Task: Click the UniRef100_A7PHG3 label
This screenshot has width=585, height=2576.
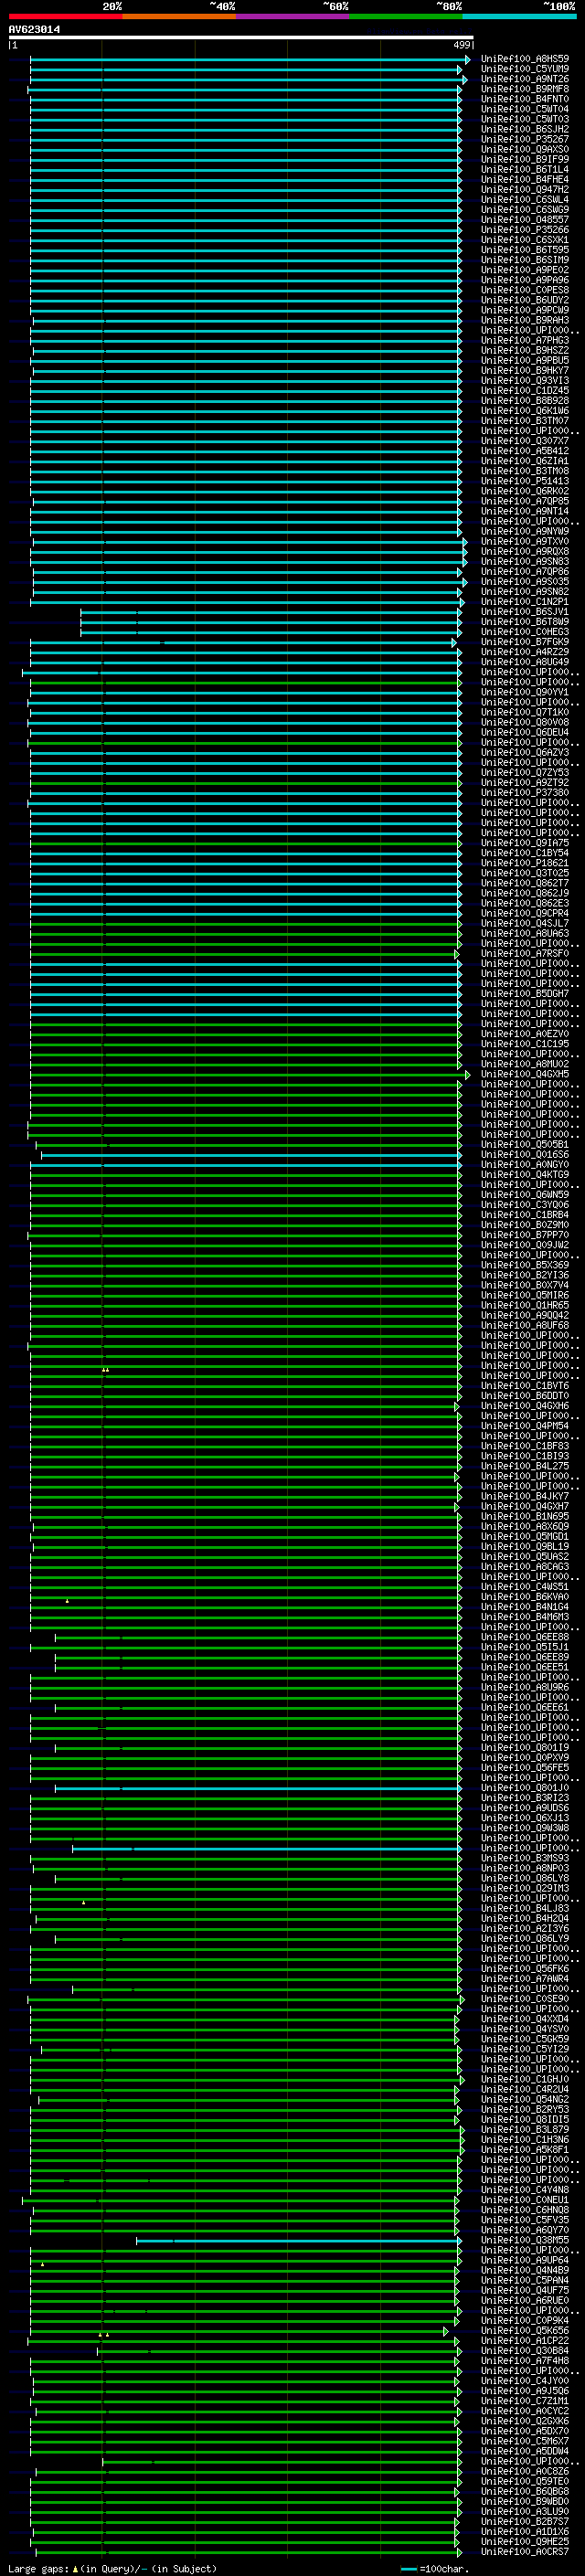Action: [x=525, y=340]
